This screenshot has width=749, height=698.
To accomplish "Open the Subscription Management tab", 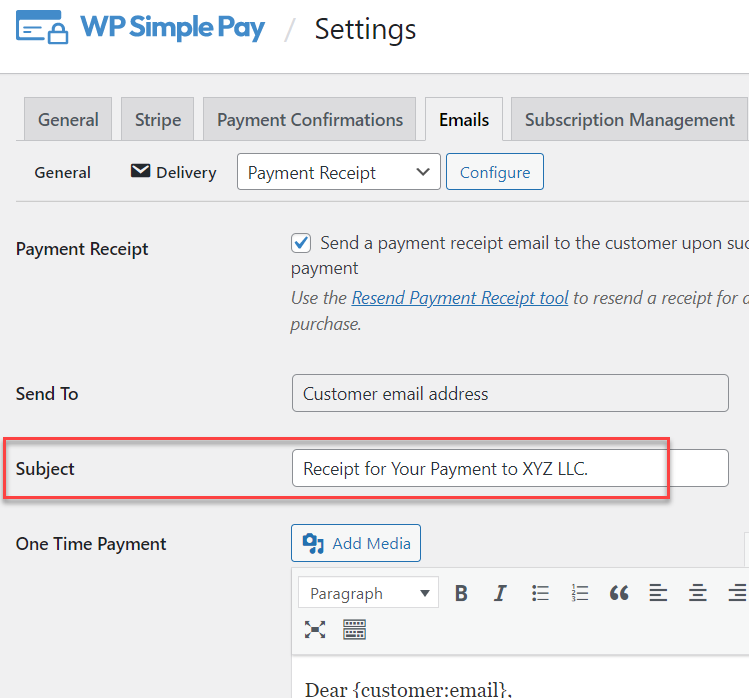I will (629, 119).
